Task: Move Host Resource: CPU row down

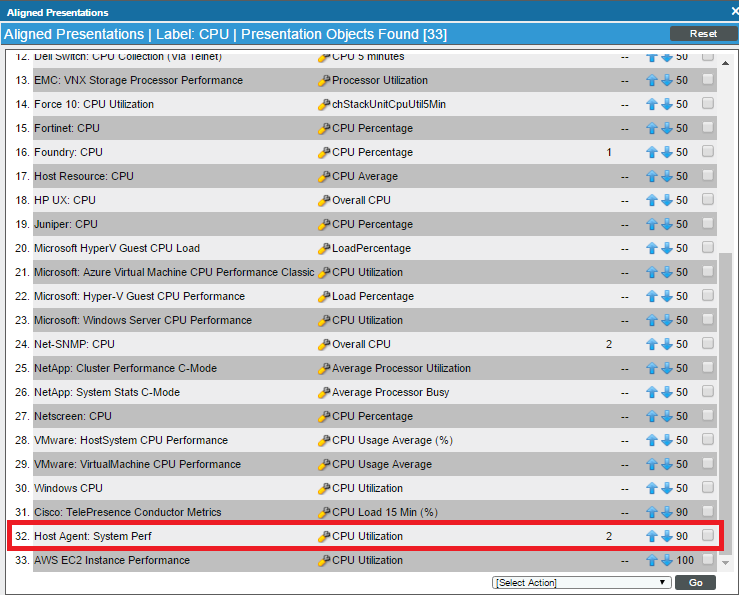Action: tap(666, 176)
